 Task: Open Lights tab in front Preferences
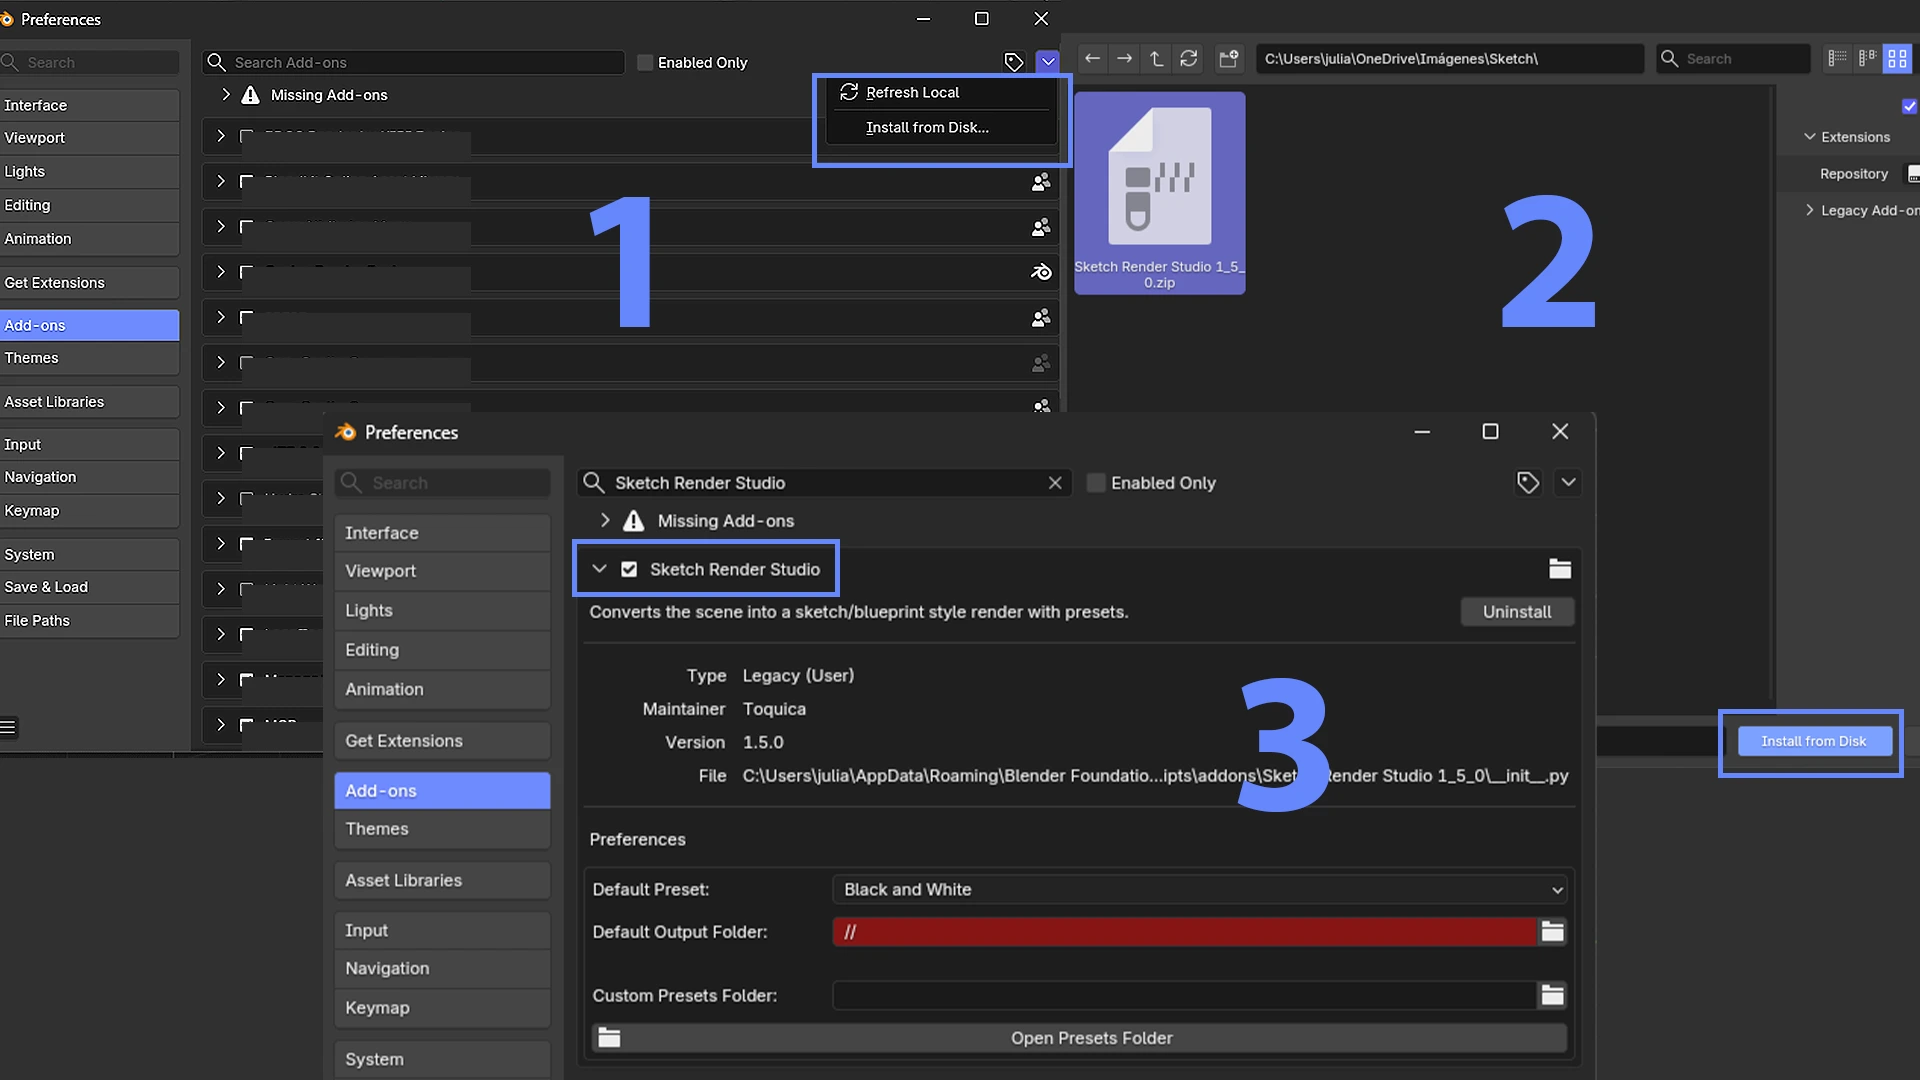click(442, 610)
